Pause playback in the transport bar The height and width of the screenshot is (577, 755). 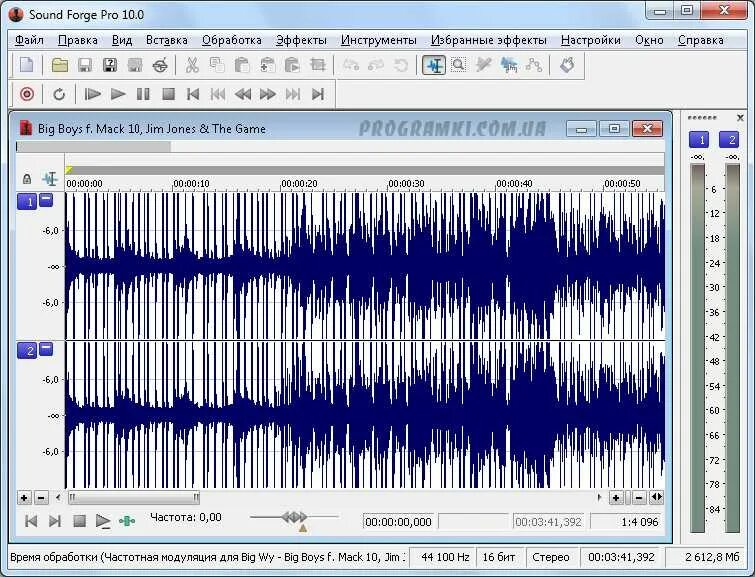[143, 94]
